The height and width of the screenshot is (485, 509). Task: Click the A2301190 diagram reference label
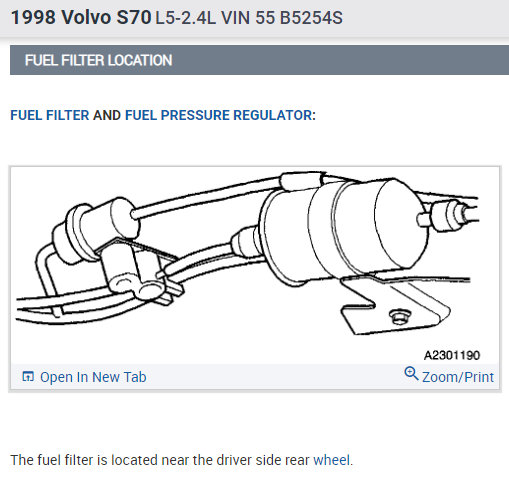pyautogui.click(x=452, y=355)
